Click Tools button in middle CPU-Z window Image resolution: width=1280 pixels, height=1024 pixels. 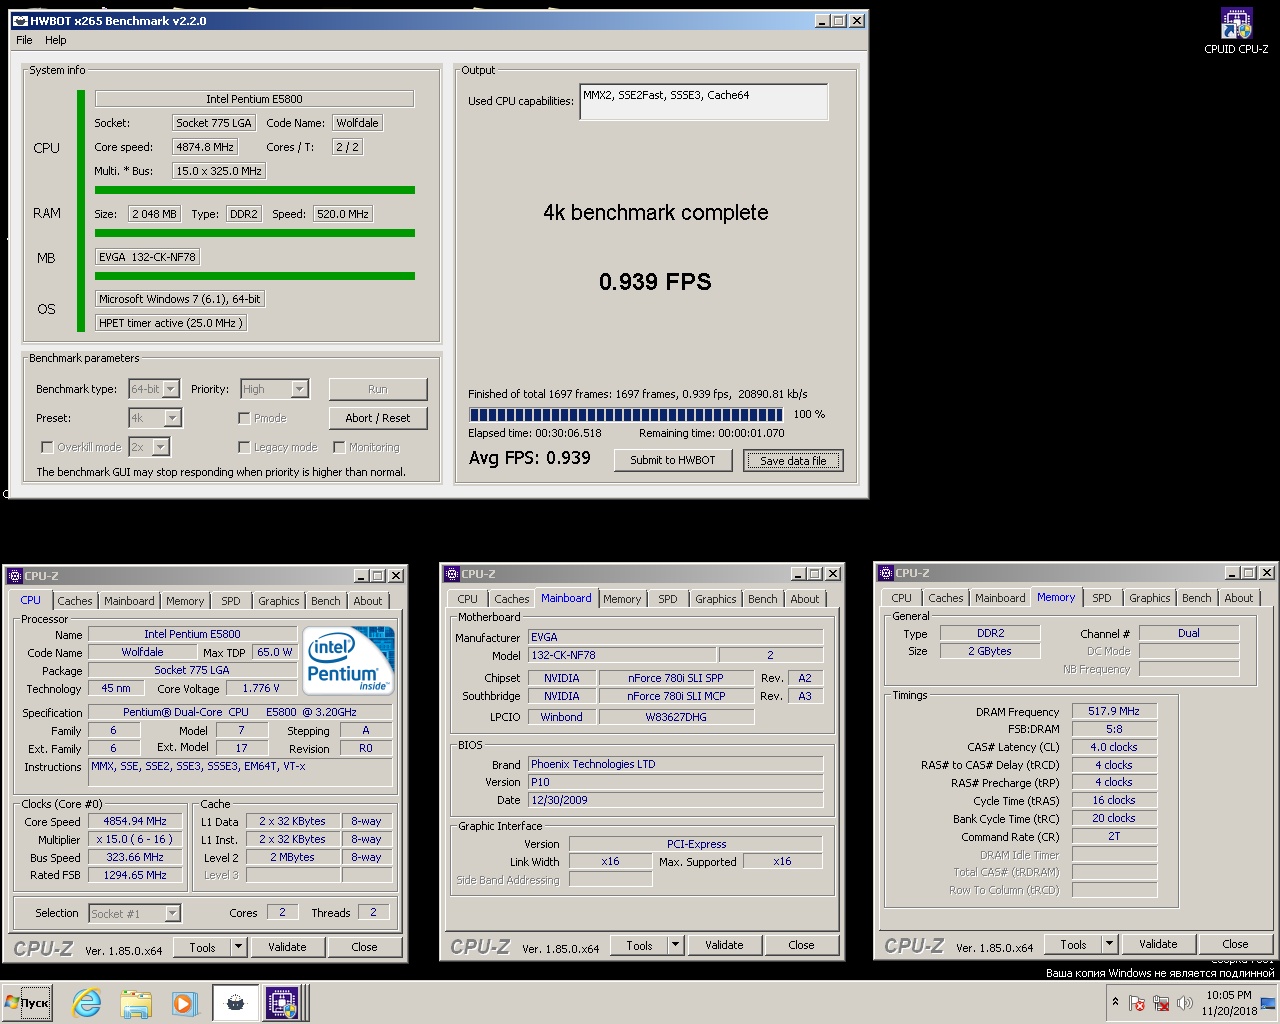639,945
